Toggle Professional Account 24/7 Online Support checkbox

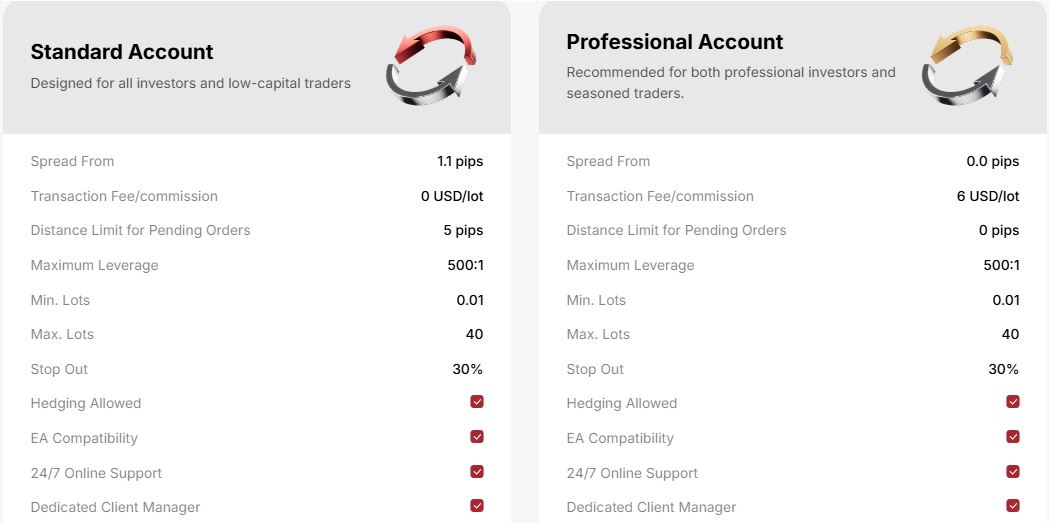point(1013,472)
